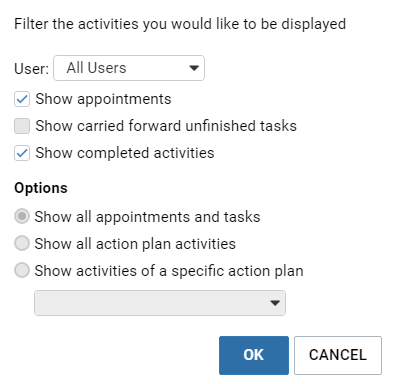Screen dimensions: 395x384
Task: Click the Show completed activities label
Action: (125, 153)
